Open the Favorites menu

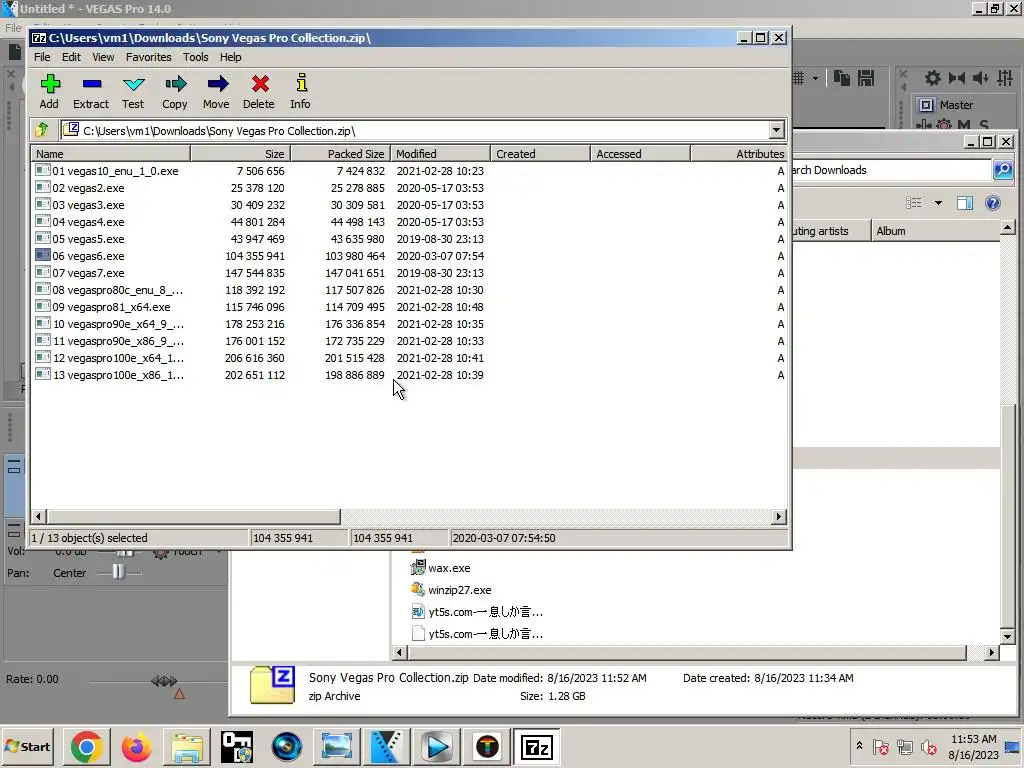(x=149, y=57)
